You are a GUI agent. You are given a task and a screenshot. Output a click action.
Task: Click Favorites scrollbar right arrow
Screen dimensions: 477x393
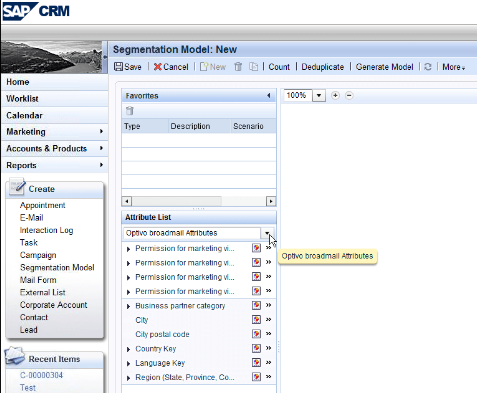click(271, 201)
